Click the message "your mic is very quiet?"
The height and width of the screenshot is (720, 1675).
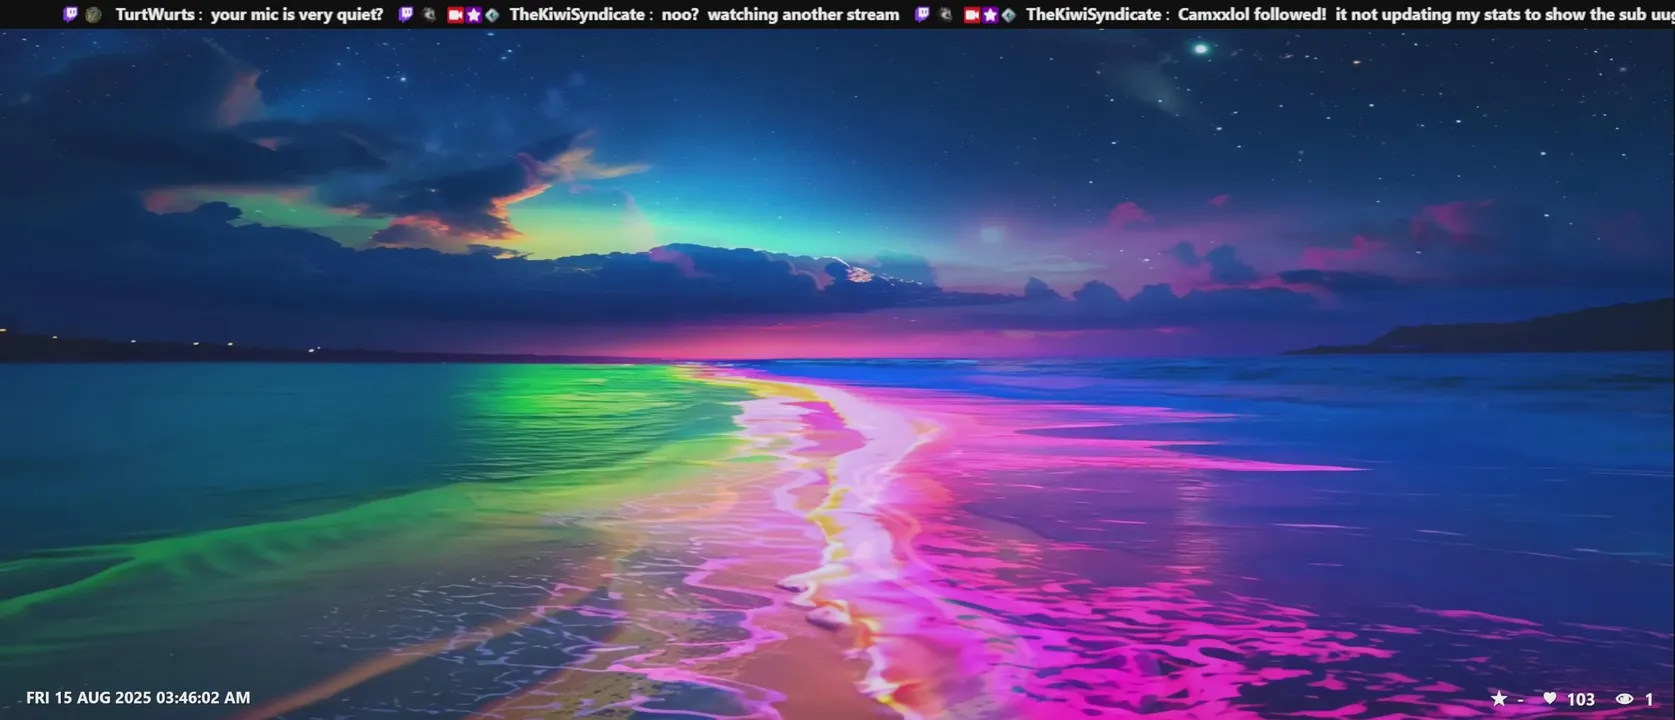[x=297, y=15]
